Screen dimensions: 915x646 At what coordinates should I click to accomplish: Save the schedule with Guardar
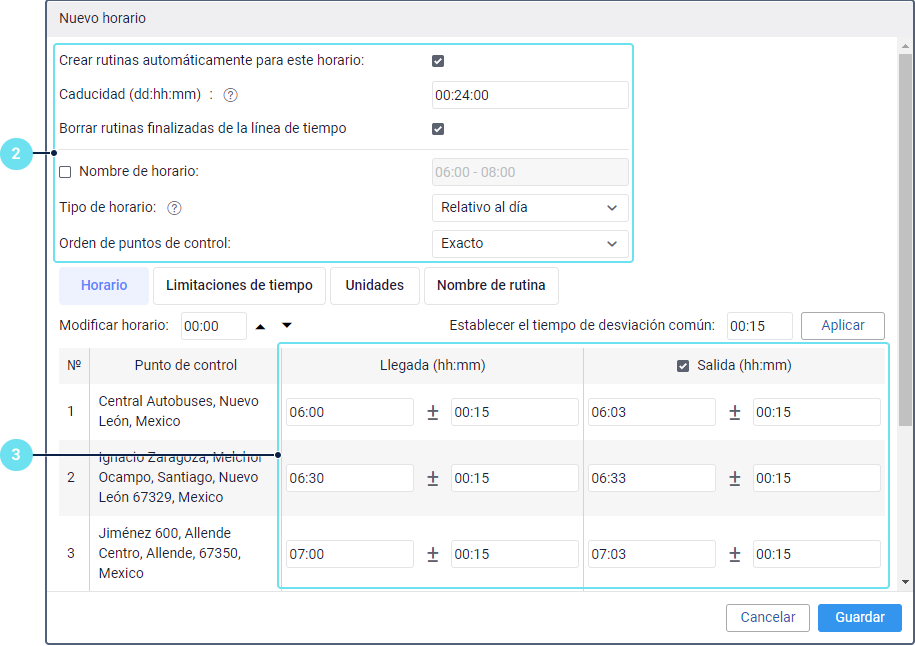[x=859, y=617]
